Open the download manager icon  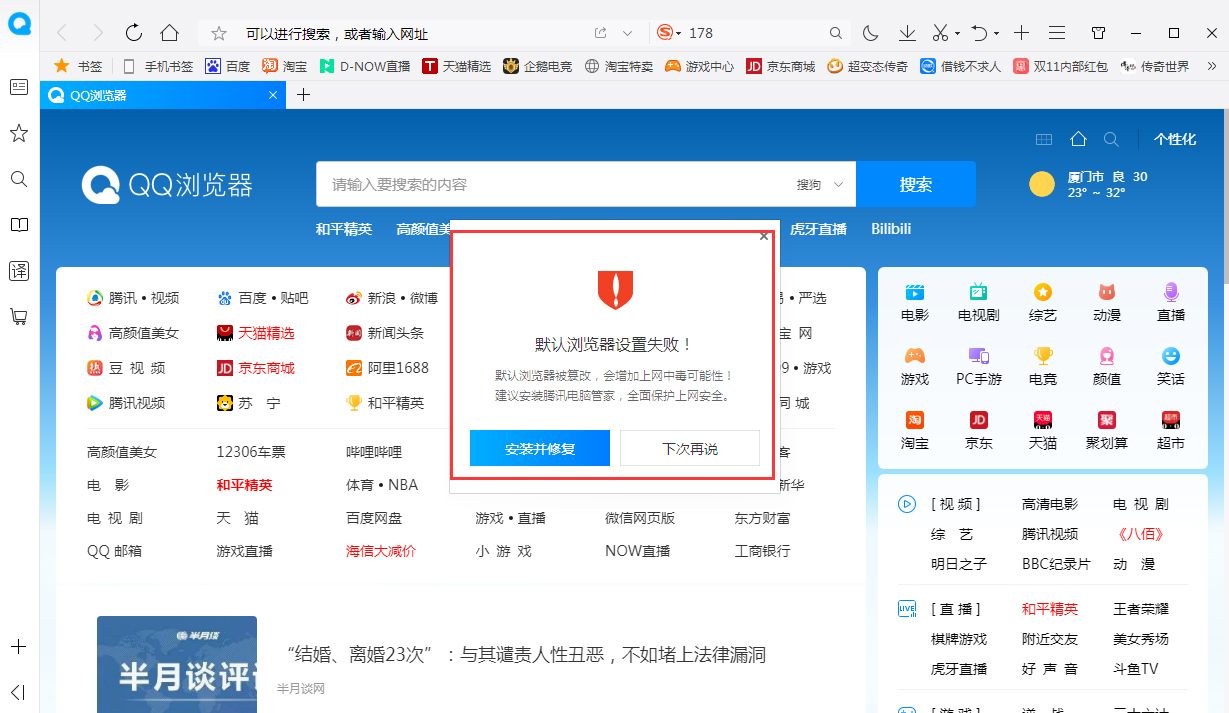(906, 32)
